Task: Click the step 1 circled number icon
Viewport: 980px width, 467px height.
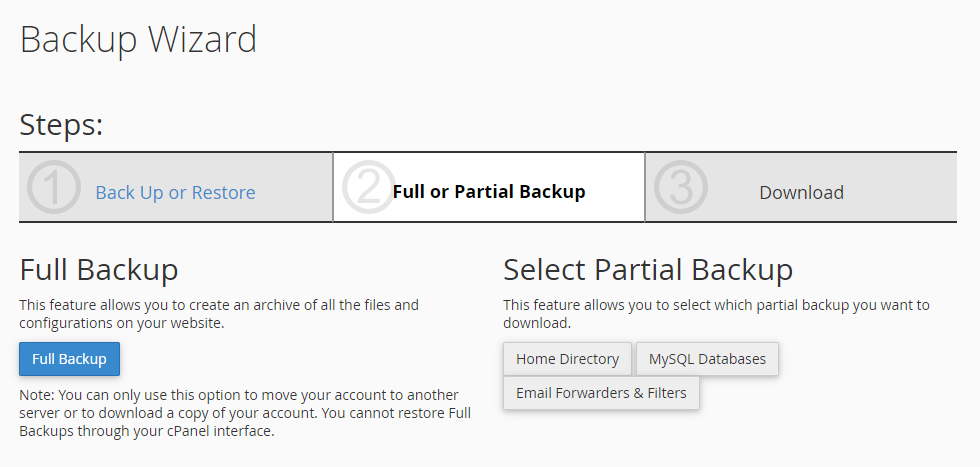Action: click(x=54, y=188)
